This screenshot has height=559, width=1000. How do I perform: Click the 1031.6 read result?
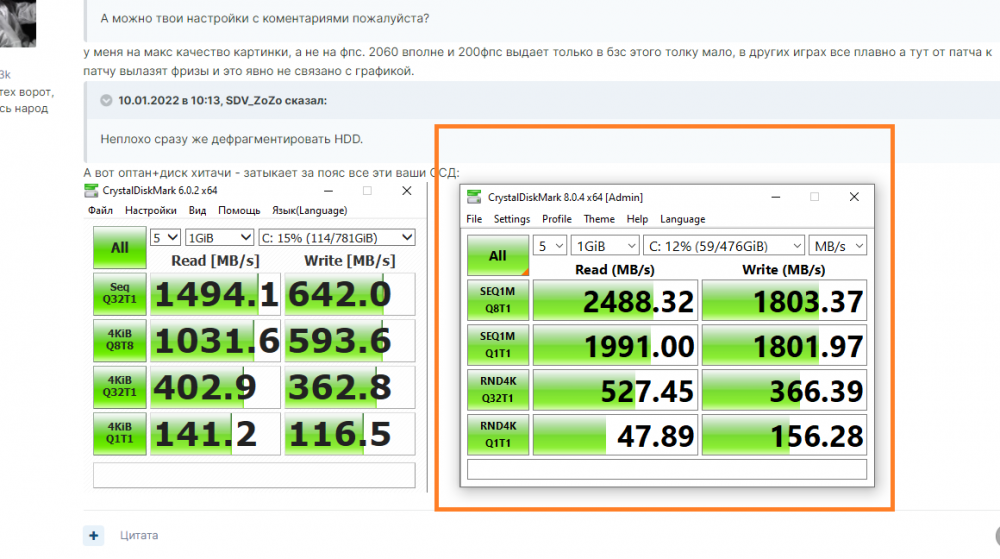click(216, 340)
